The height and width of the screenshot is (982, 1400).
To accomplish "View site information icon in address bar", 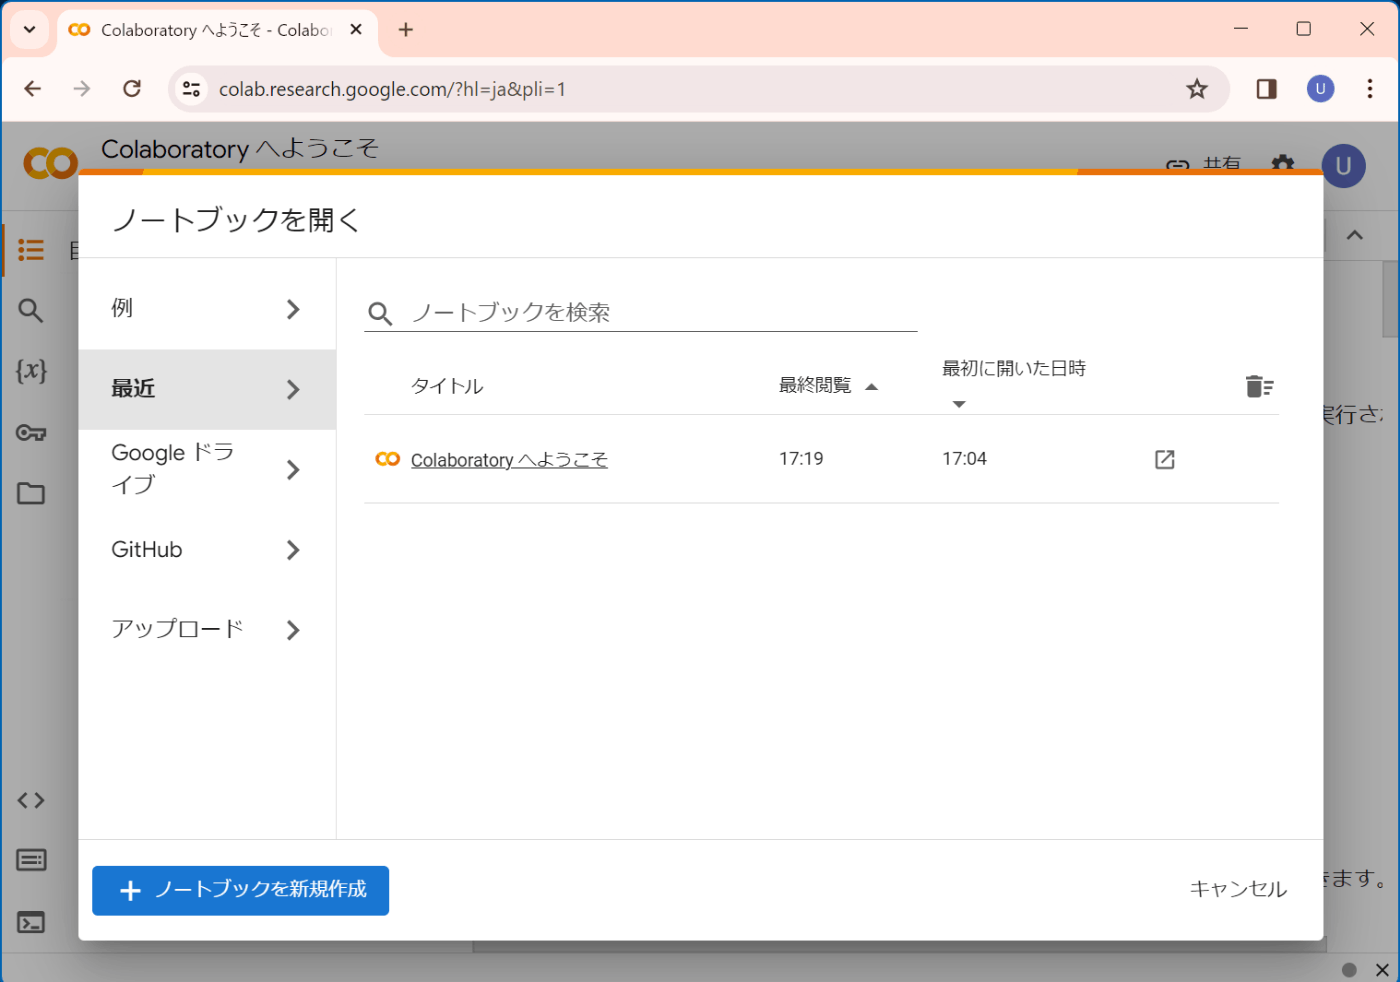I will click(191, 89).
